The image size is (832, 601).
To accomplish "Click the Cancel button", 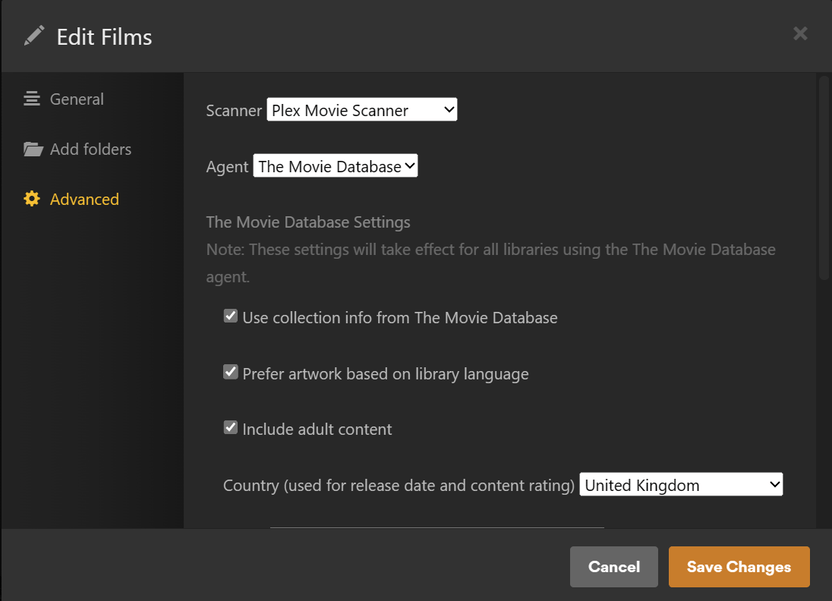I will click(x=614, y=567).
